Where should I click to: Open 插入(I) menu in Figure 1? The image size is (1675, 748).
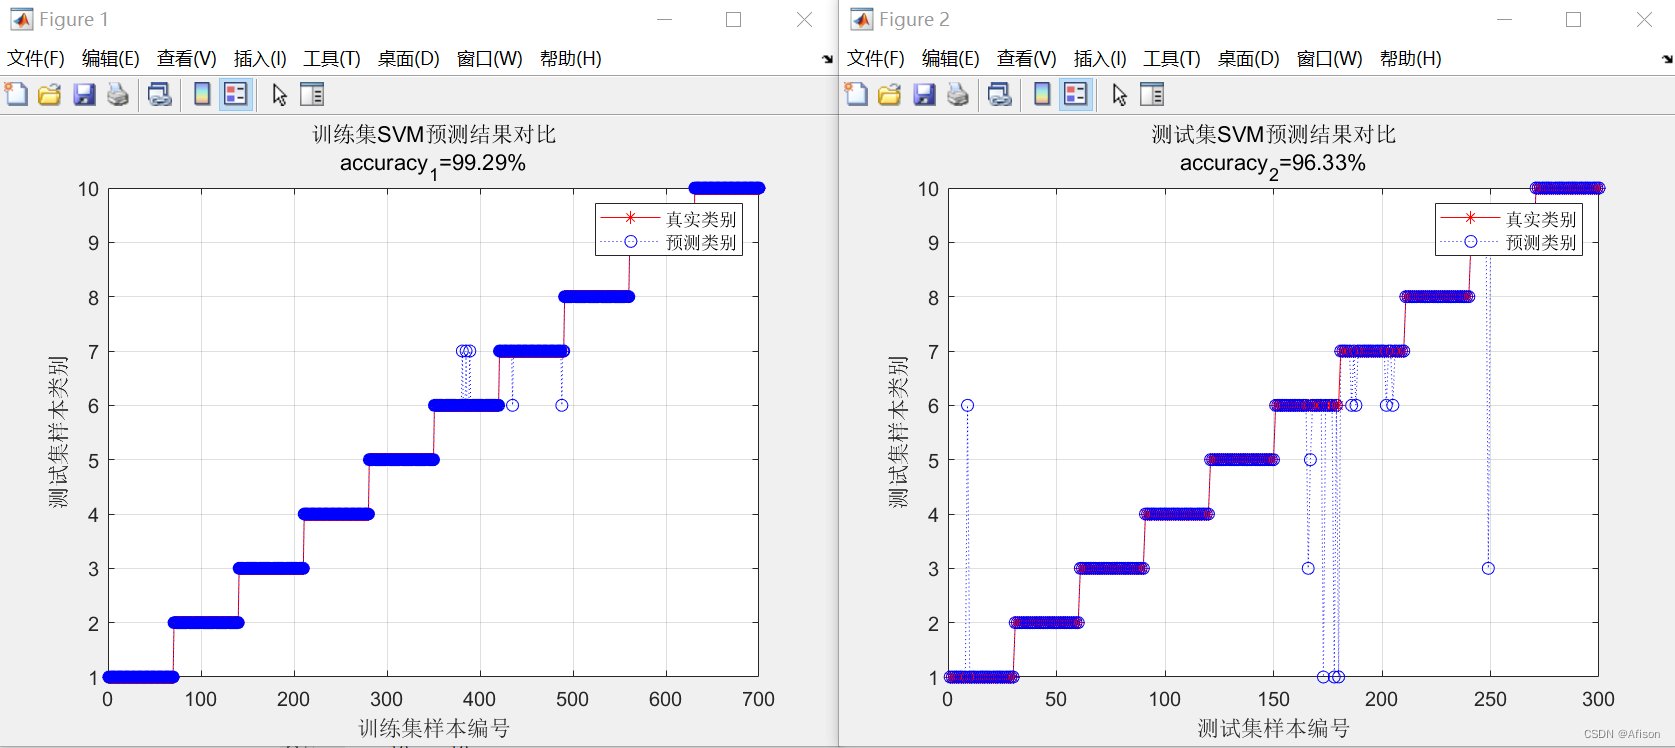tap(260, 58)
